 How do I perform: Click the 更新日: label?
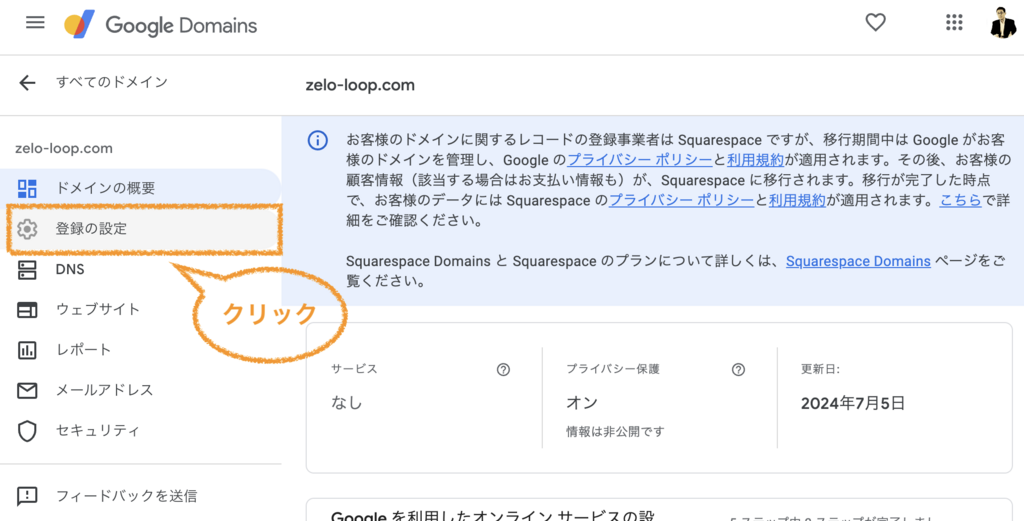click(x=820, y=370)
